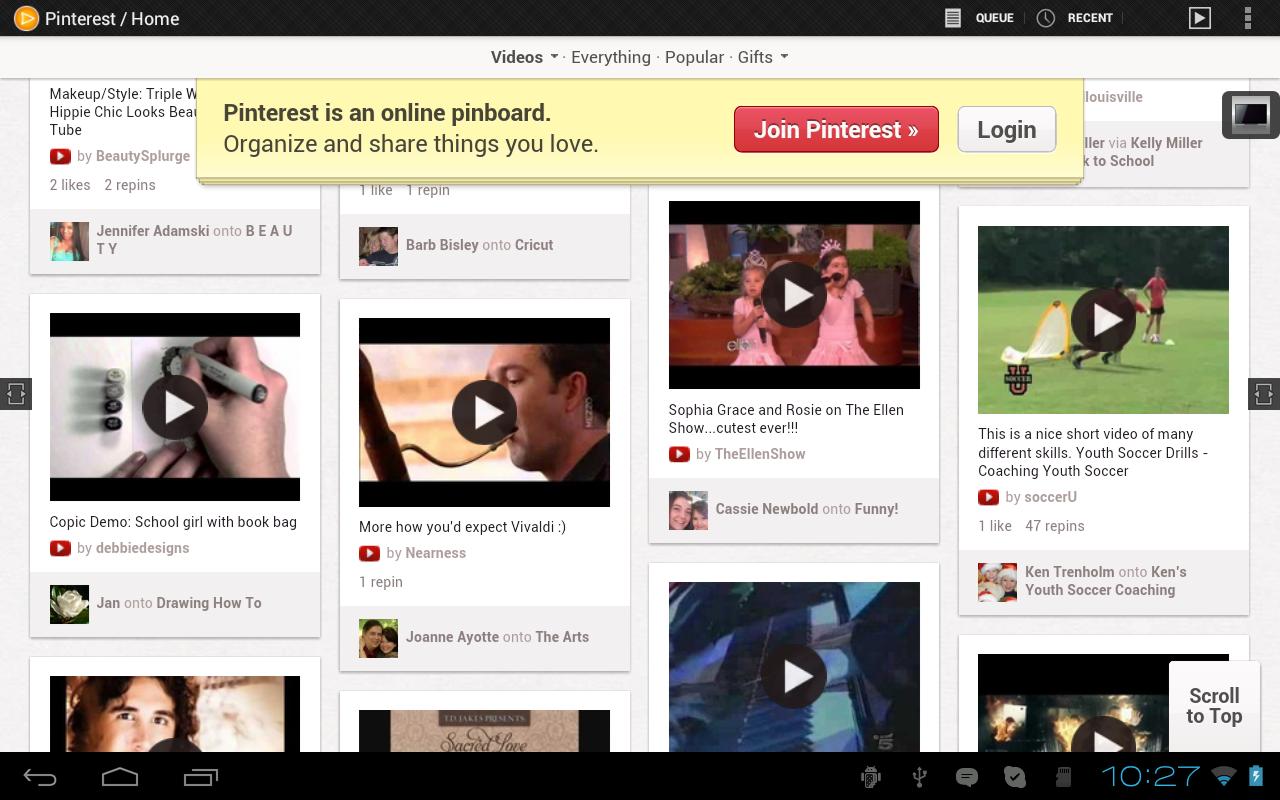Viewport: 1280px width, 800px height.
Task: Open the Cricut board link
Action: click(x=534, y=245)
